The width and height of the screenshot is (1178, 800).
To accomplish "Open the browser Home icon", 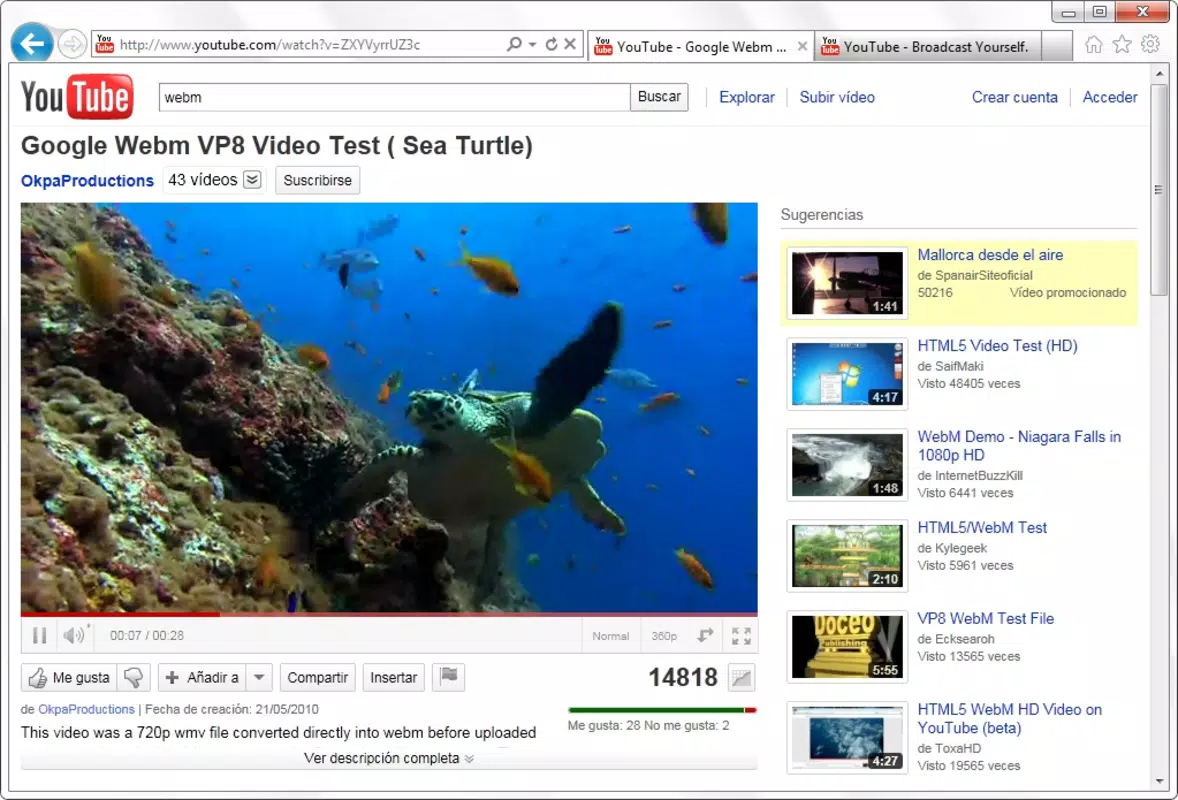I will pyautogui.click(x=1093, y=45).
